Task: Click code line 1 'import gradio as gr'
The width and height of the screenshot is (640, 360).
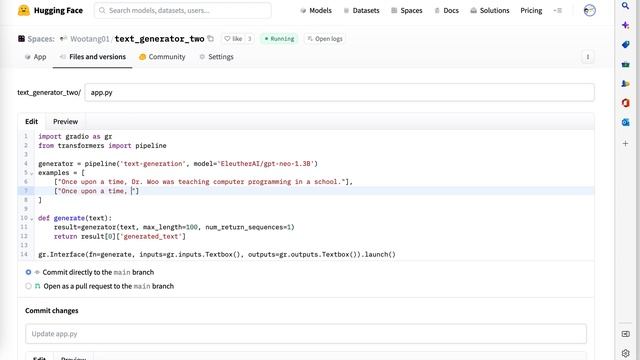Action: pyautogui.click(x=75, y=136)
